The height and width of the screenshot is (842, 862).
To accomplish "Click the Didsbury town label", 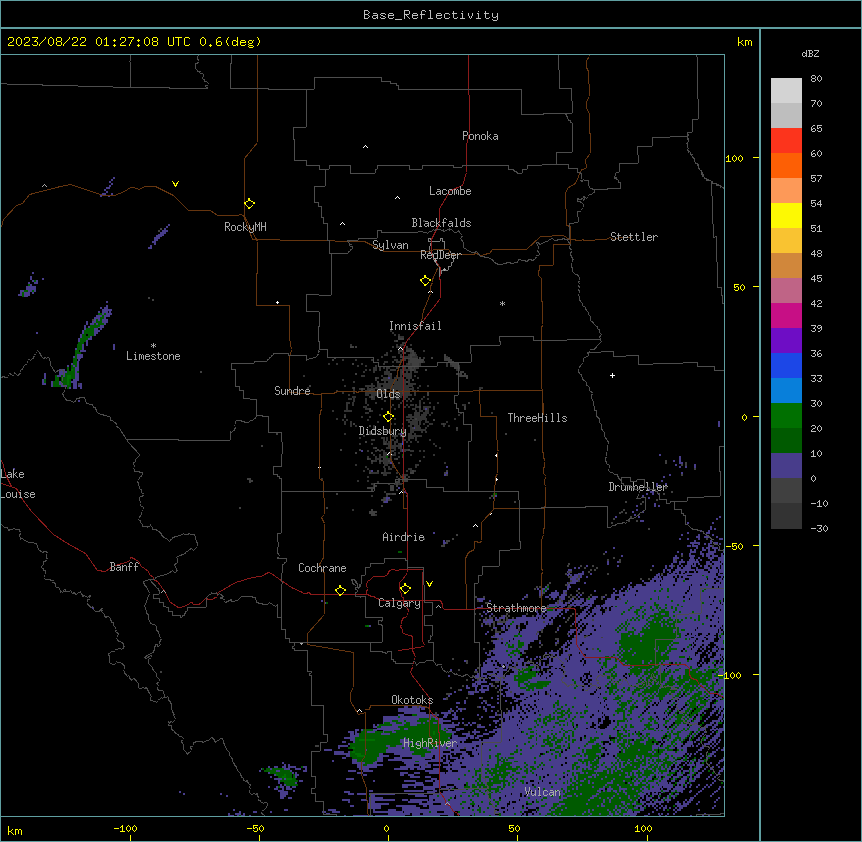I will 383,431.
